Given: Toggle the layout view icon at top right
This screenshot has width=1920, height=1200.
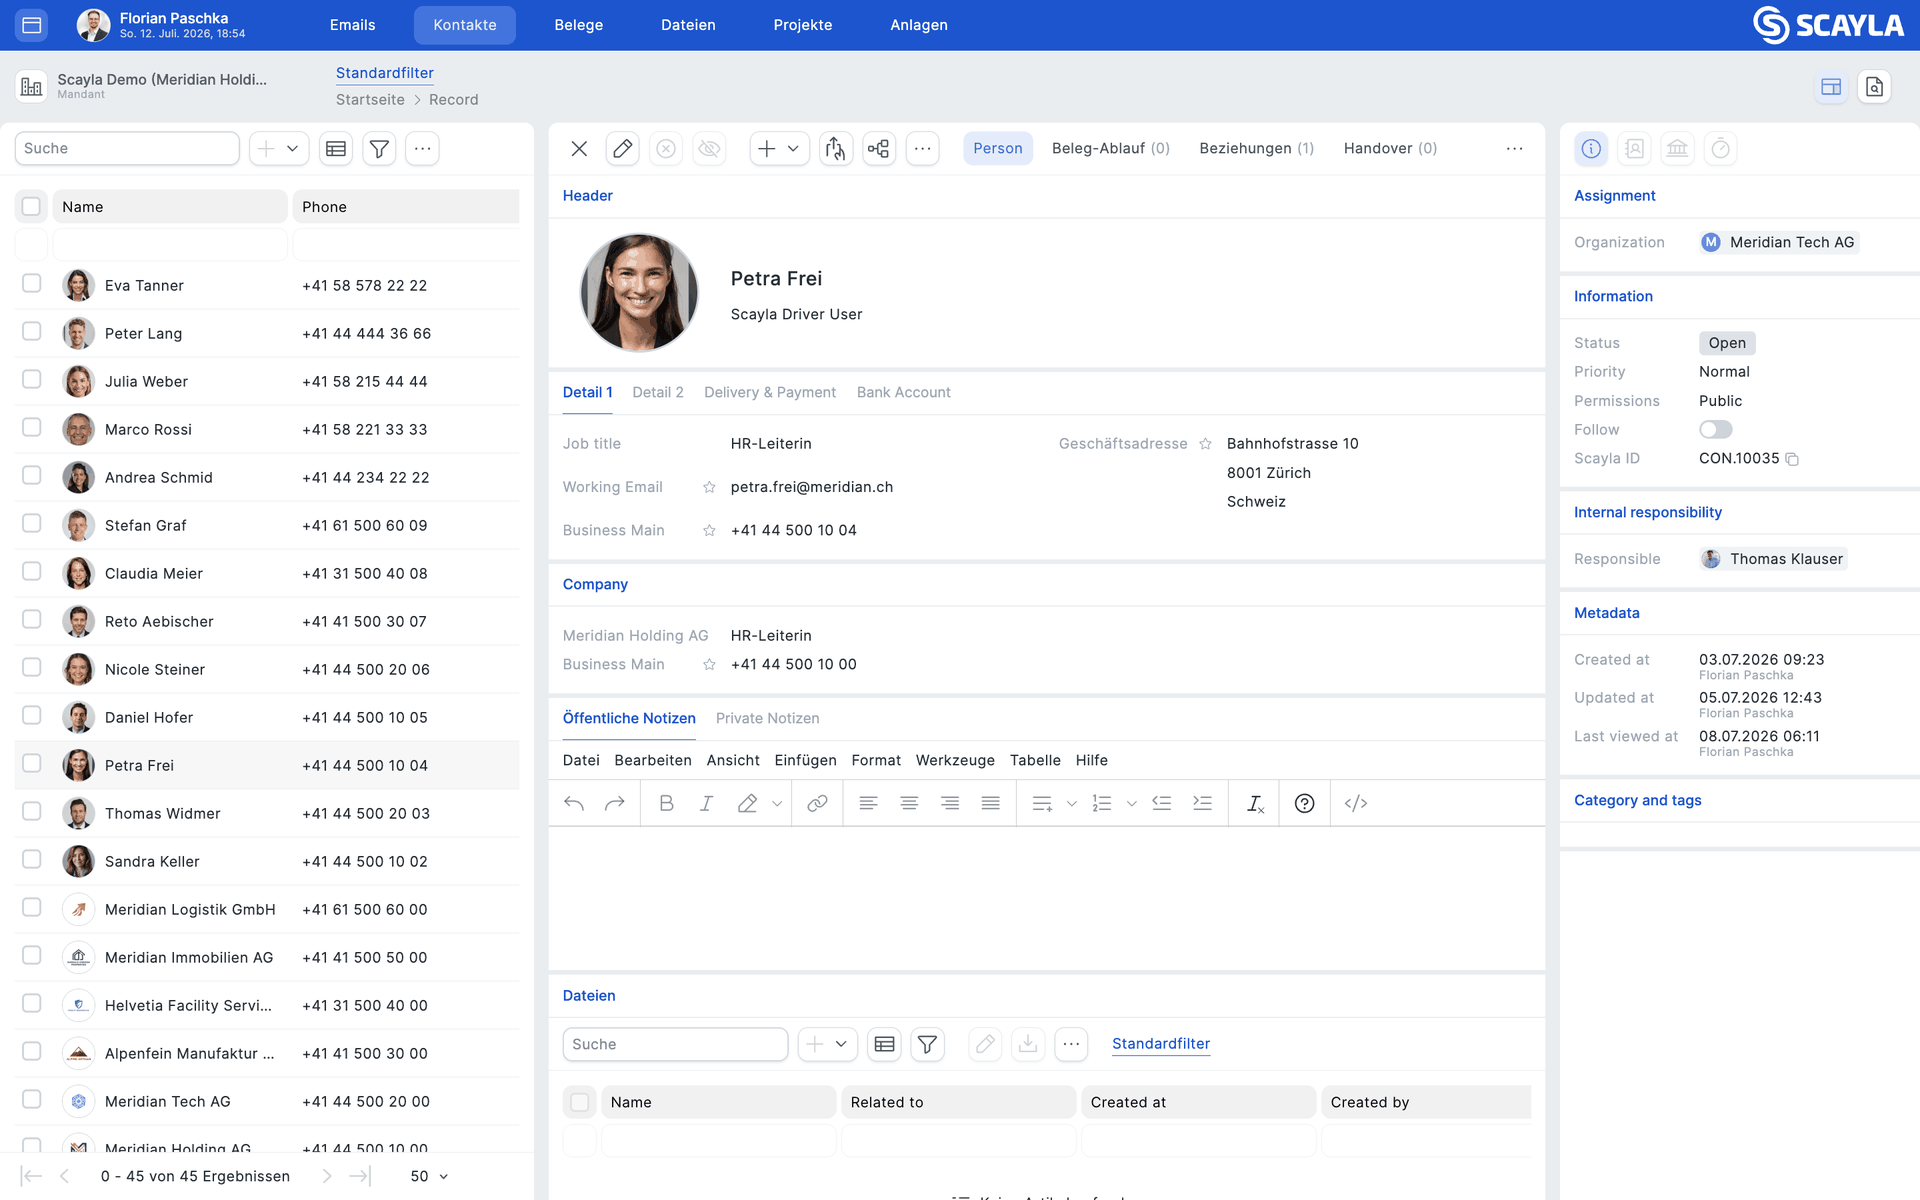Looking at the screenshot, I should [x=1831, y=87].
